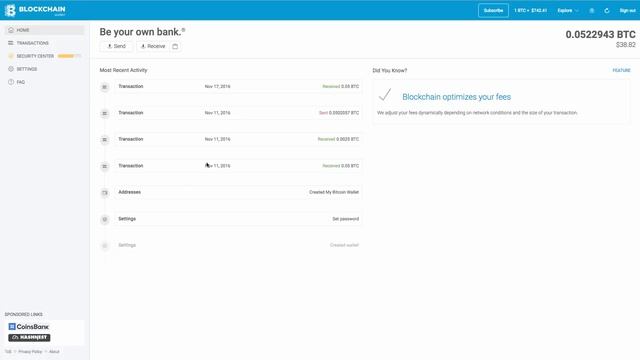640x360 pixels.
Task: Open the Transactions sidebar item
Action: pos(44,43)
